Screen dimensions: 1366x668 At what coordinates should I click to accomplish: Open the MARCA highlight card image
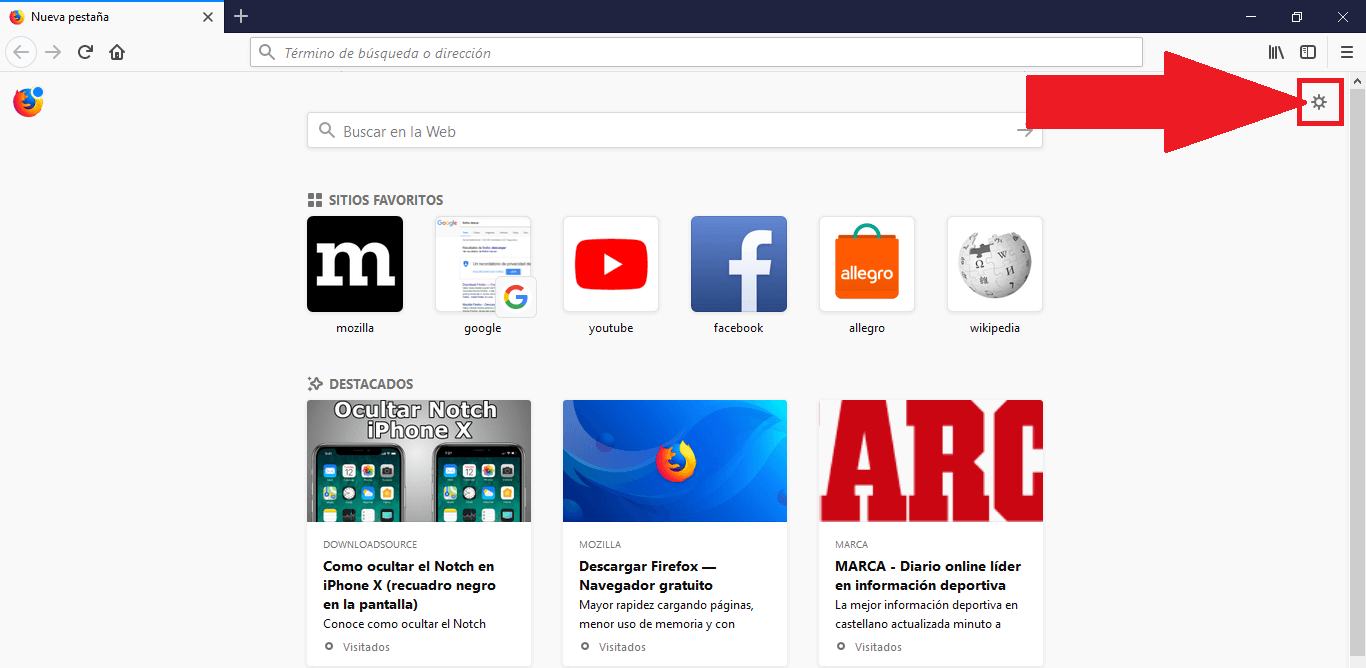pos(931,461)
